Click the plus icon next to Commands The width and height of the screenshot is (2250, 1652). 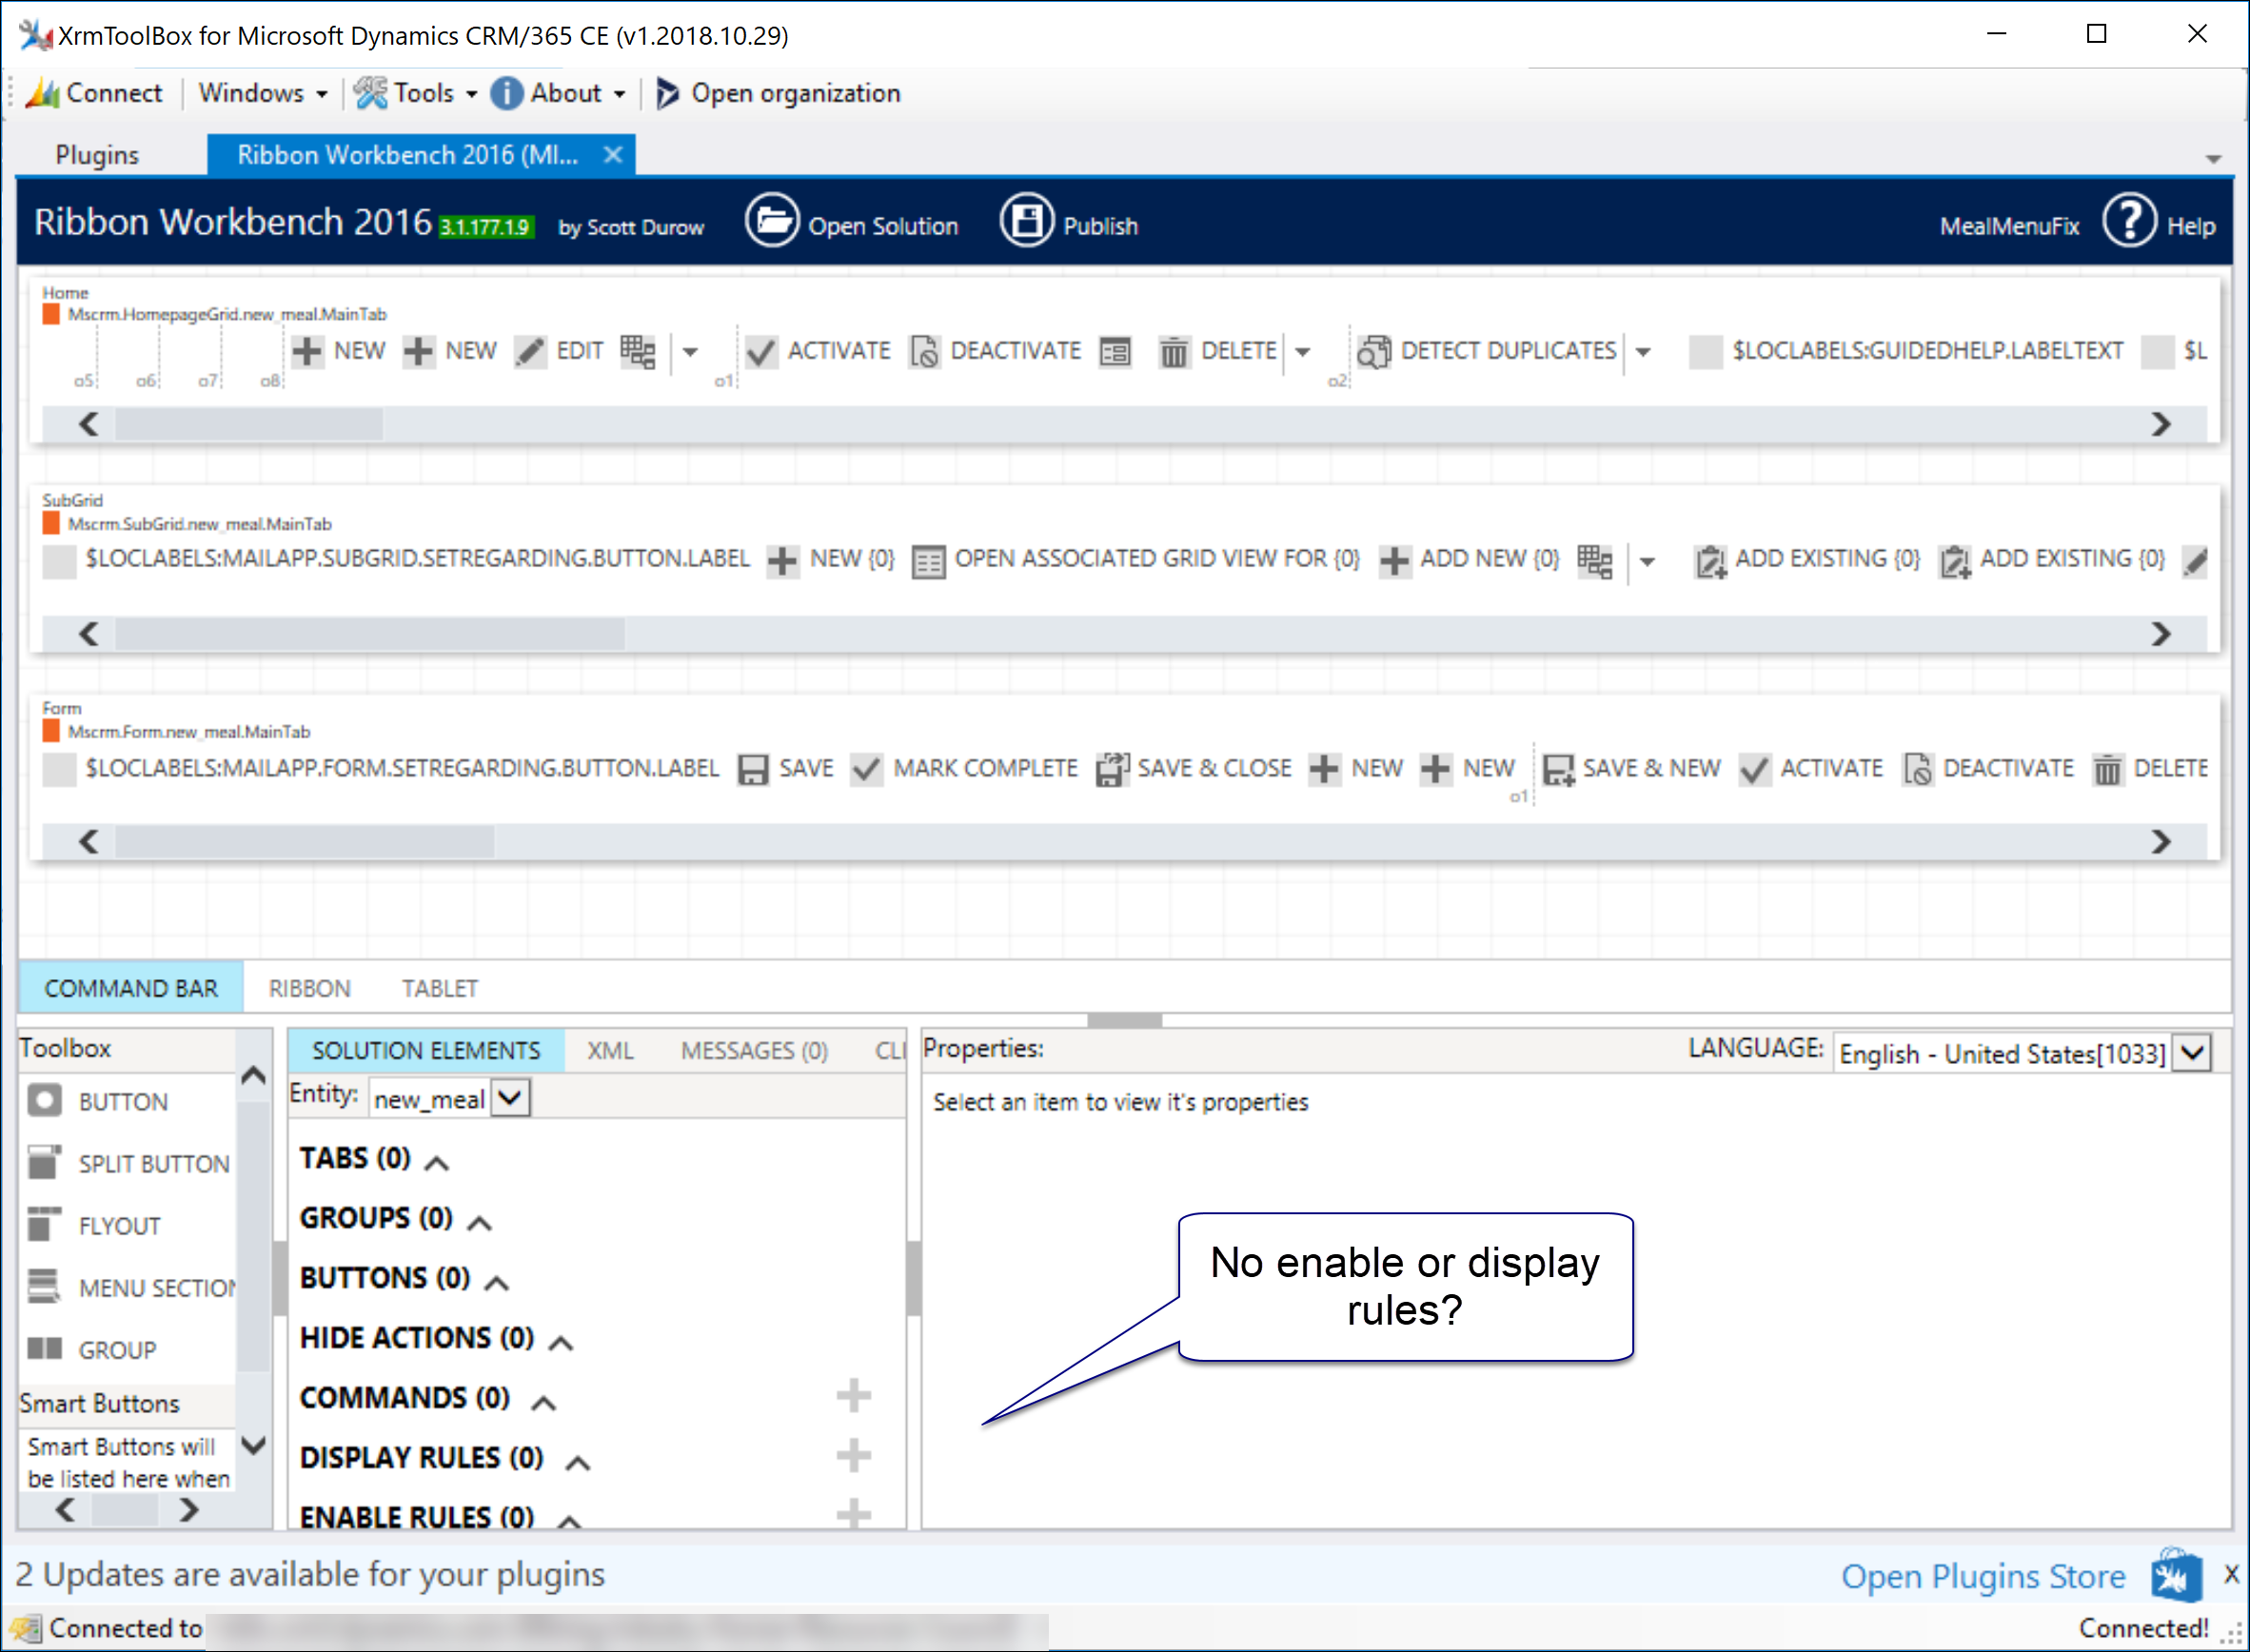[853, 1396]
